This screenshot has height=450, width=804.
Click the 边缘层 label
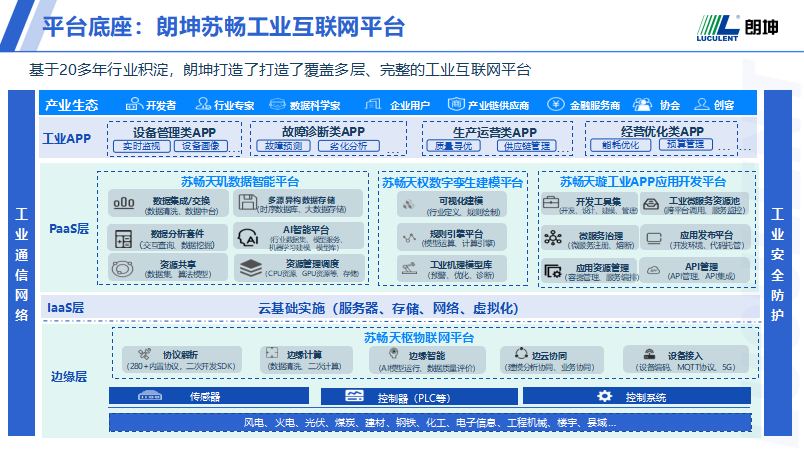[69, 377]
